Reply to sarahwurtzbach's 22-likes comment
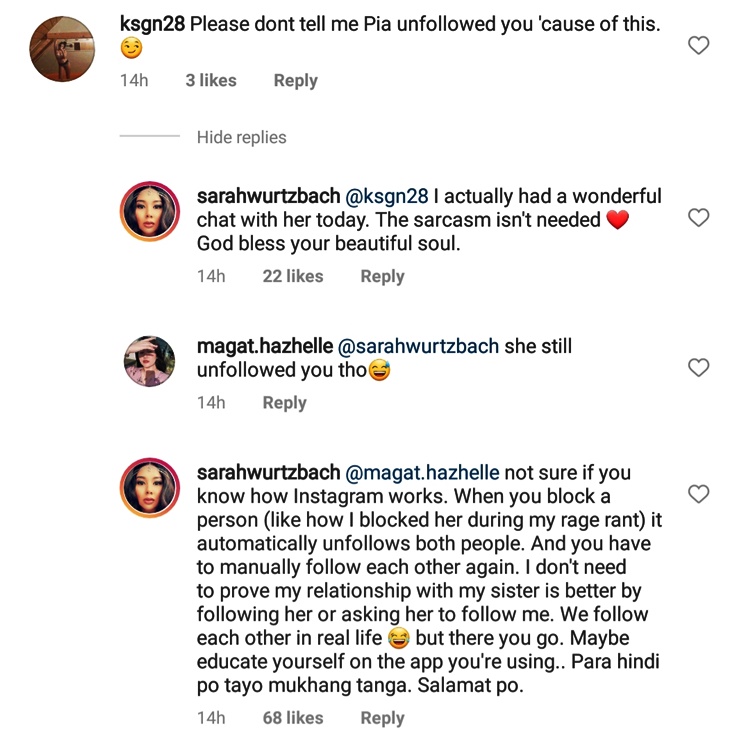The image size is (750, 745). pyautogui.click(x=382, y=277)
